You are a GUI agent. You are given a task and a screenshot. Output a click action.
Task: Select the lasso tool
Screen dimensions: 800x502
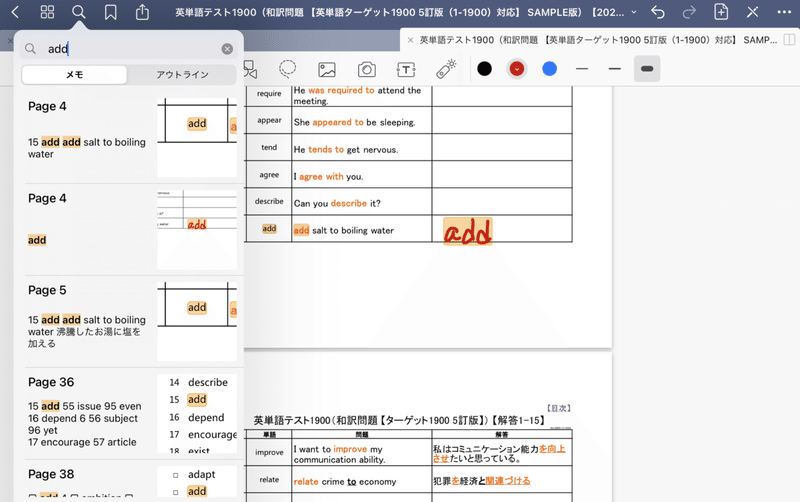(x=288, y=69)
